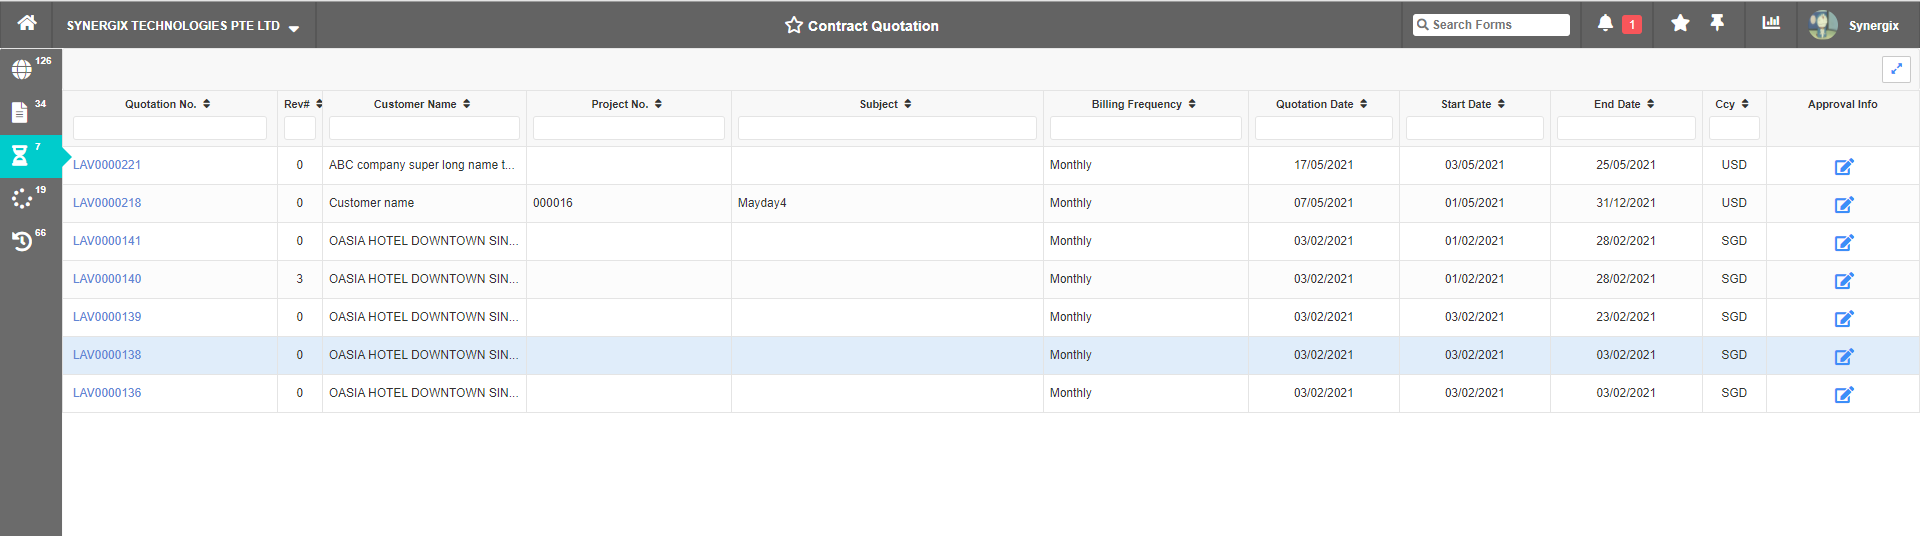Open the bar chart dashboard icon
This screenshot has height=536, width=1920.
click(x=1771, y=23)
